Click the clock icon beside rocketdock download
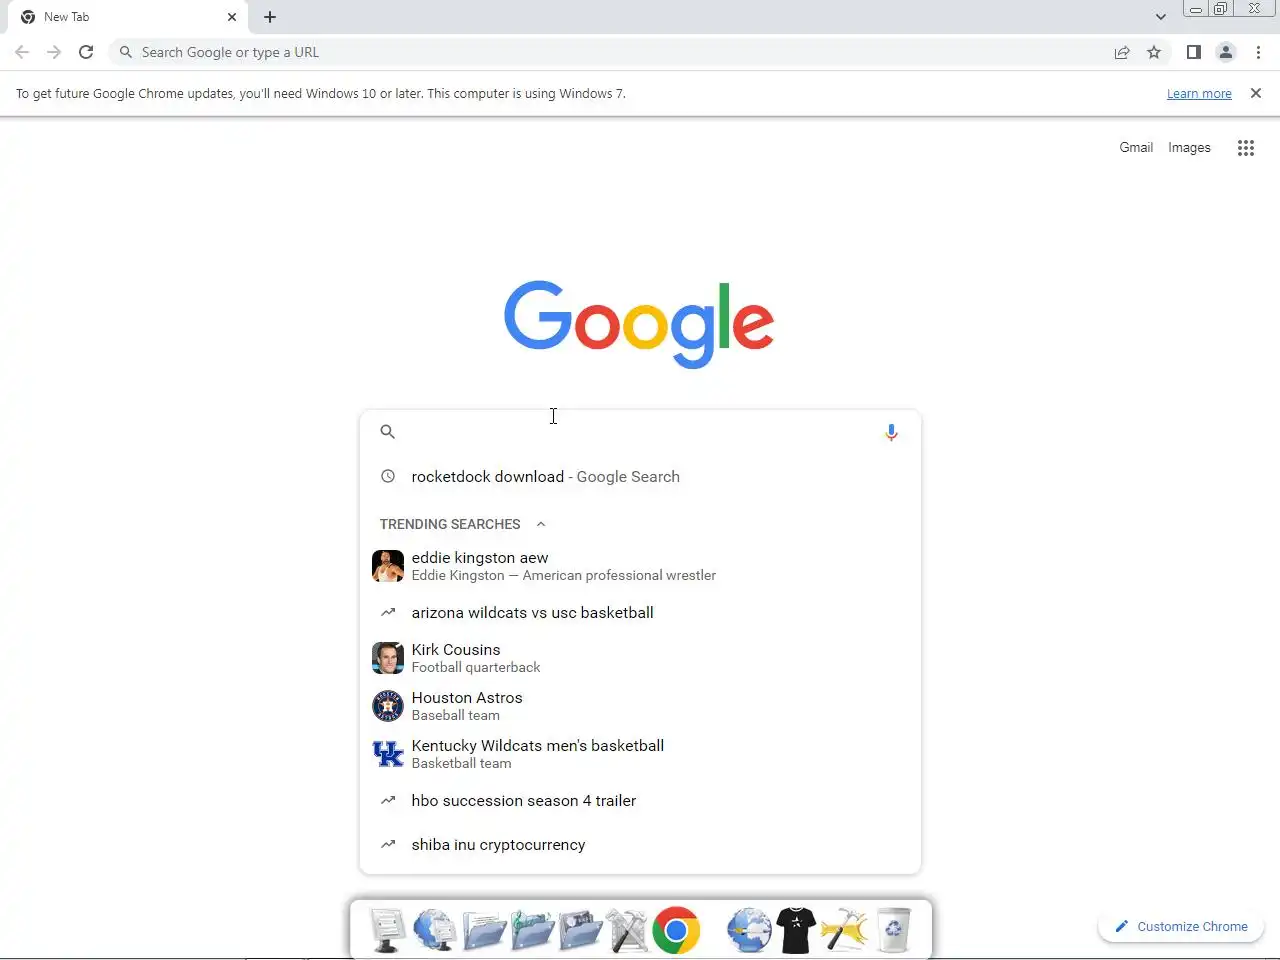1280x960 pixels. pos(388,477)
